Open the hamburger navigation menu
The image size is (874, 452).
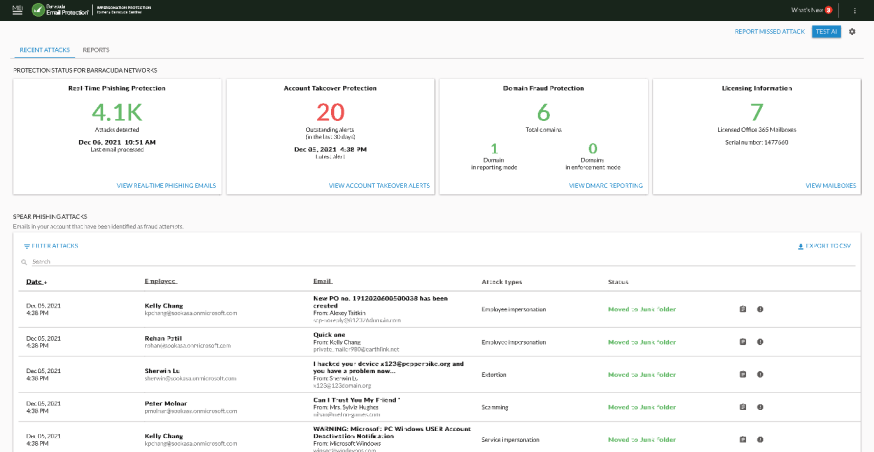click(x=17, y=10)
